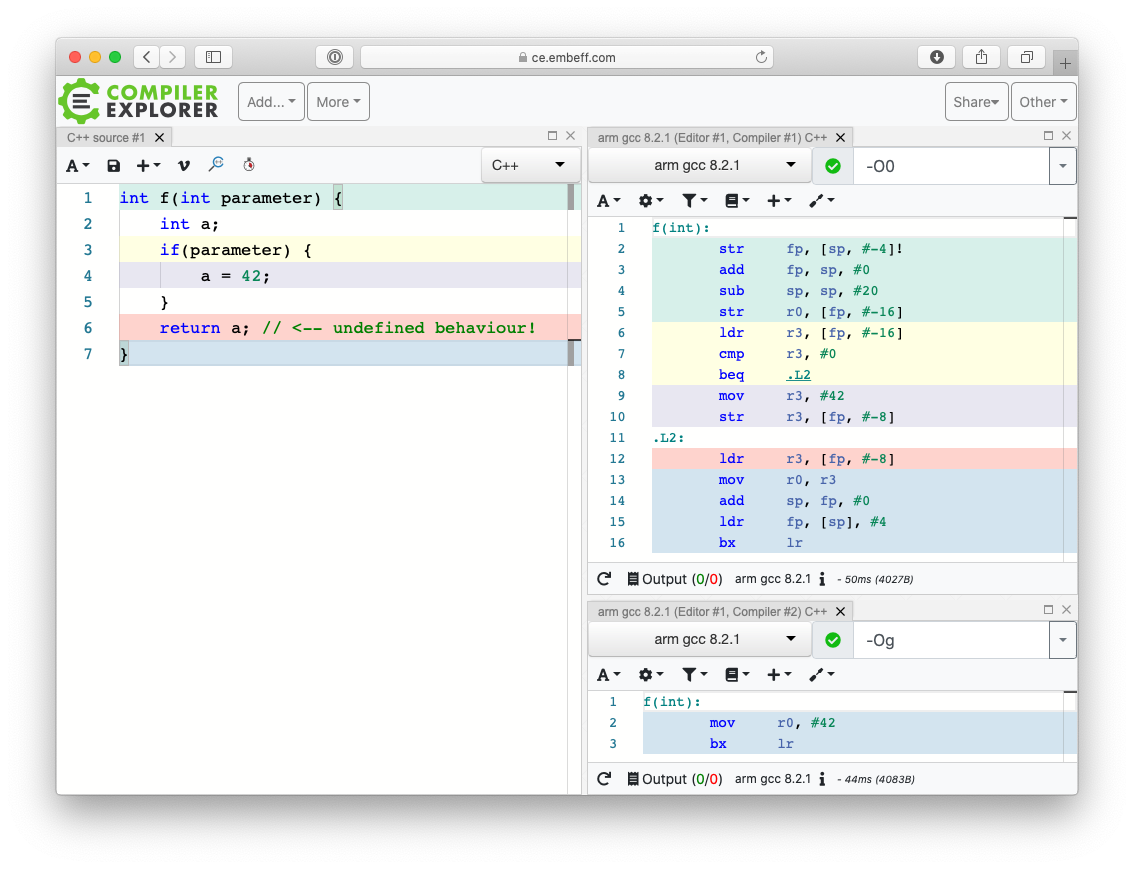Open the CppInsights magnifier icon
This screenshot has height=869, width=1134.
tap(216, 165)
